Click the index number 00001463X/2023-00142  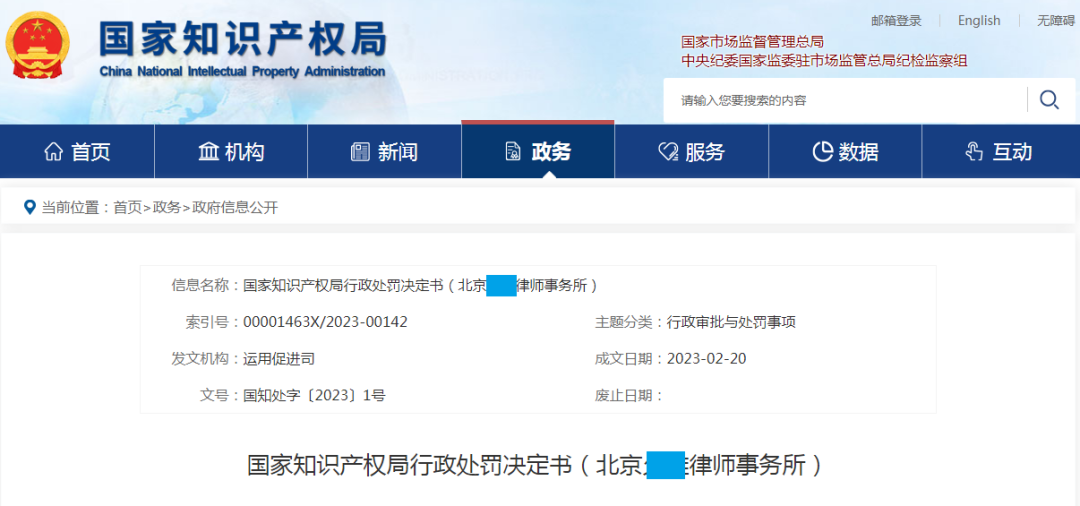(x=325, y=321)
